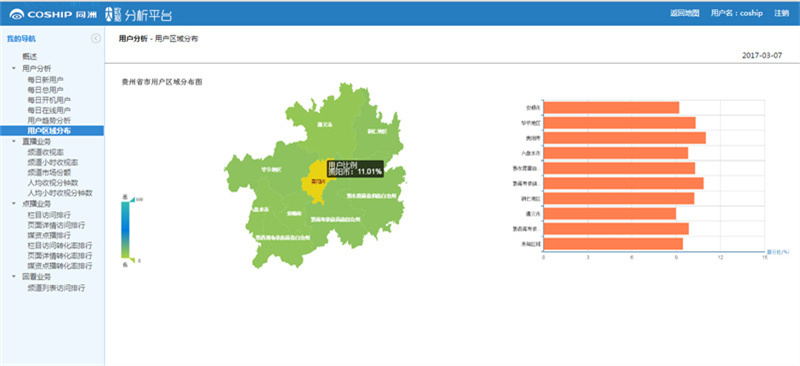The width and height of the screenshot is (800, 366).
Task: Log out via 注销
Action: 782,13
